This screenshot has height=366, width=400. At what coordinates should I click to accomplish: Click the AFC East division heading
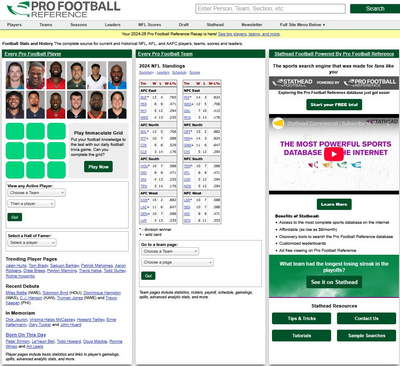tap(147, 91)
